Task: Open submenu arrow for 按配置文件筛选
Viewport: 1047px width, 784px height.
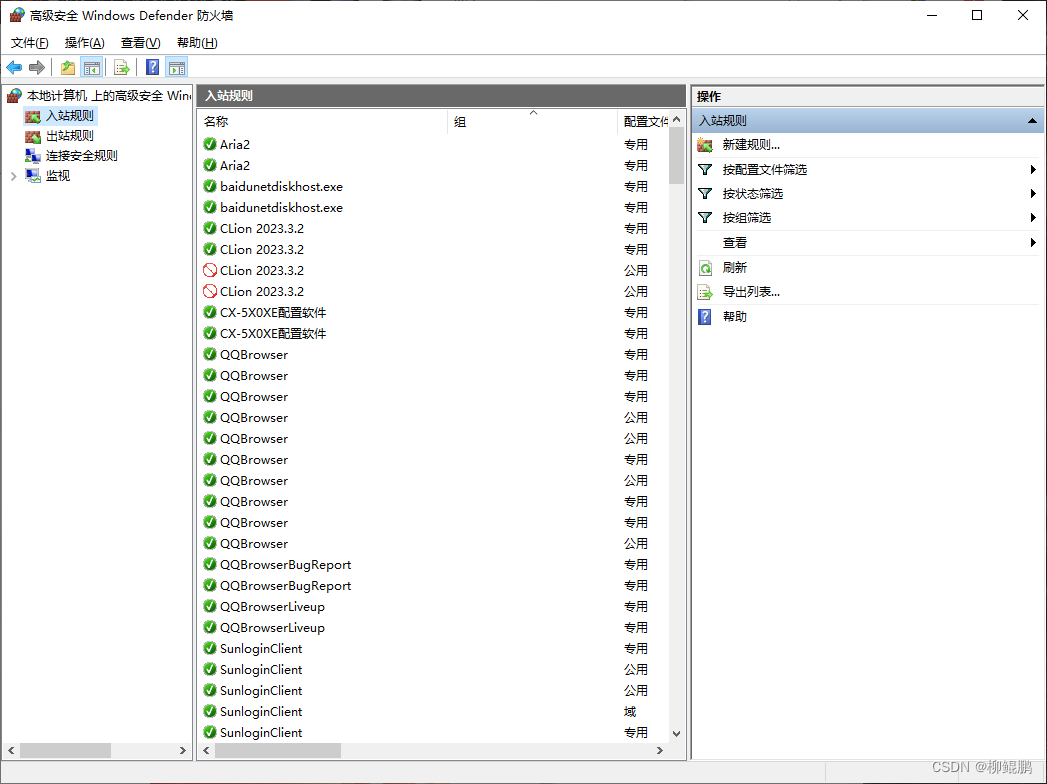Action: tap(1033, 170)
